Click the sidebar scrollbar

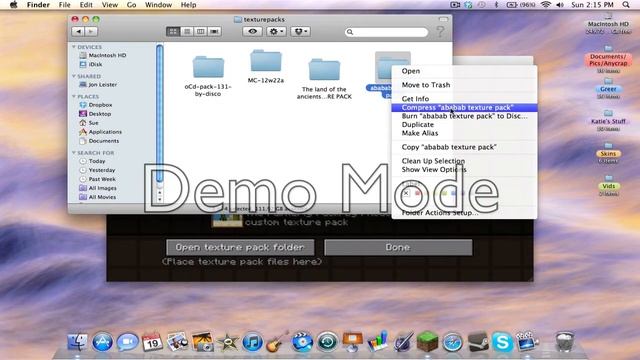[160, 114]
